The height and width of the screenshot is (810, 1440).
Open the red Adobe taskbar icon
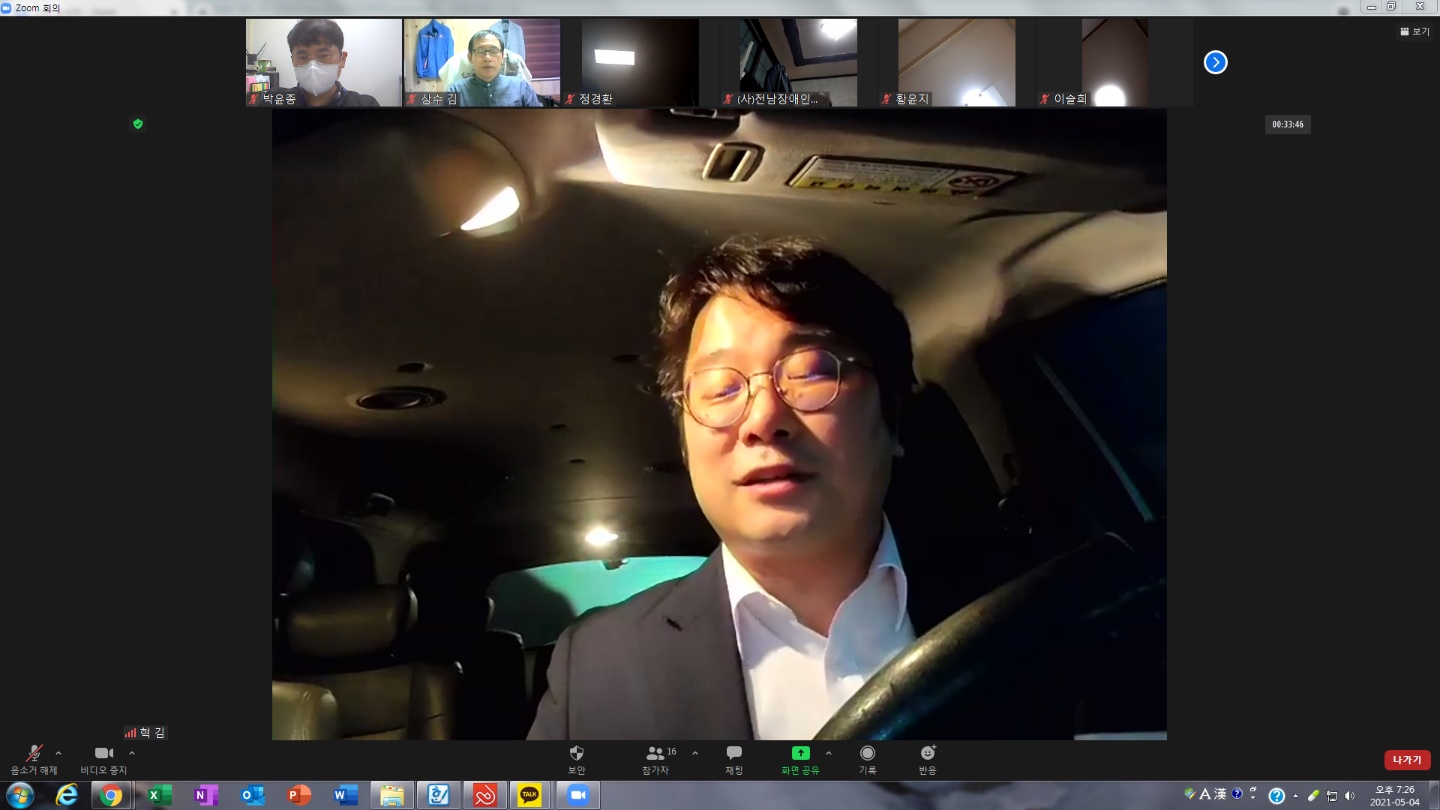click(x=485, y=796)
